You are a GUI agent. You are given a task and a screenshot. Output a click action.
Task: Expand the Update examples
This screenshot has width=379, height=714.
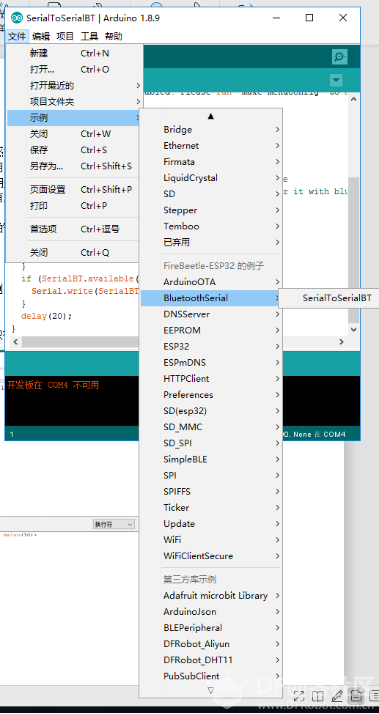(x=211, y=524)
